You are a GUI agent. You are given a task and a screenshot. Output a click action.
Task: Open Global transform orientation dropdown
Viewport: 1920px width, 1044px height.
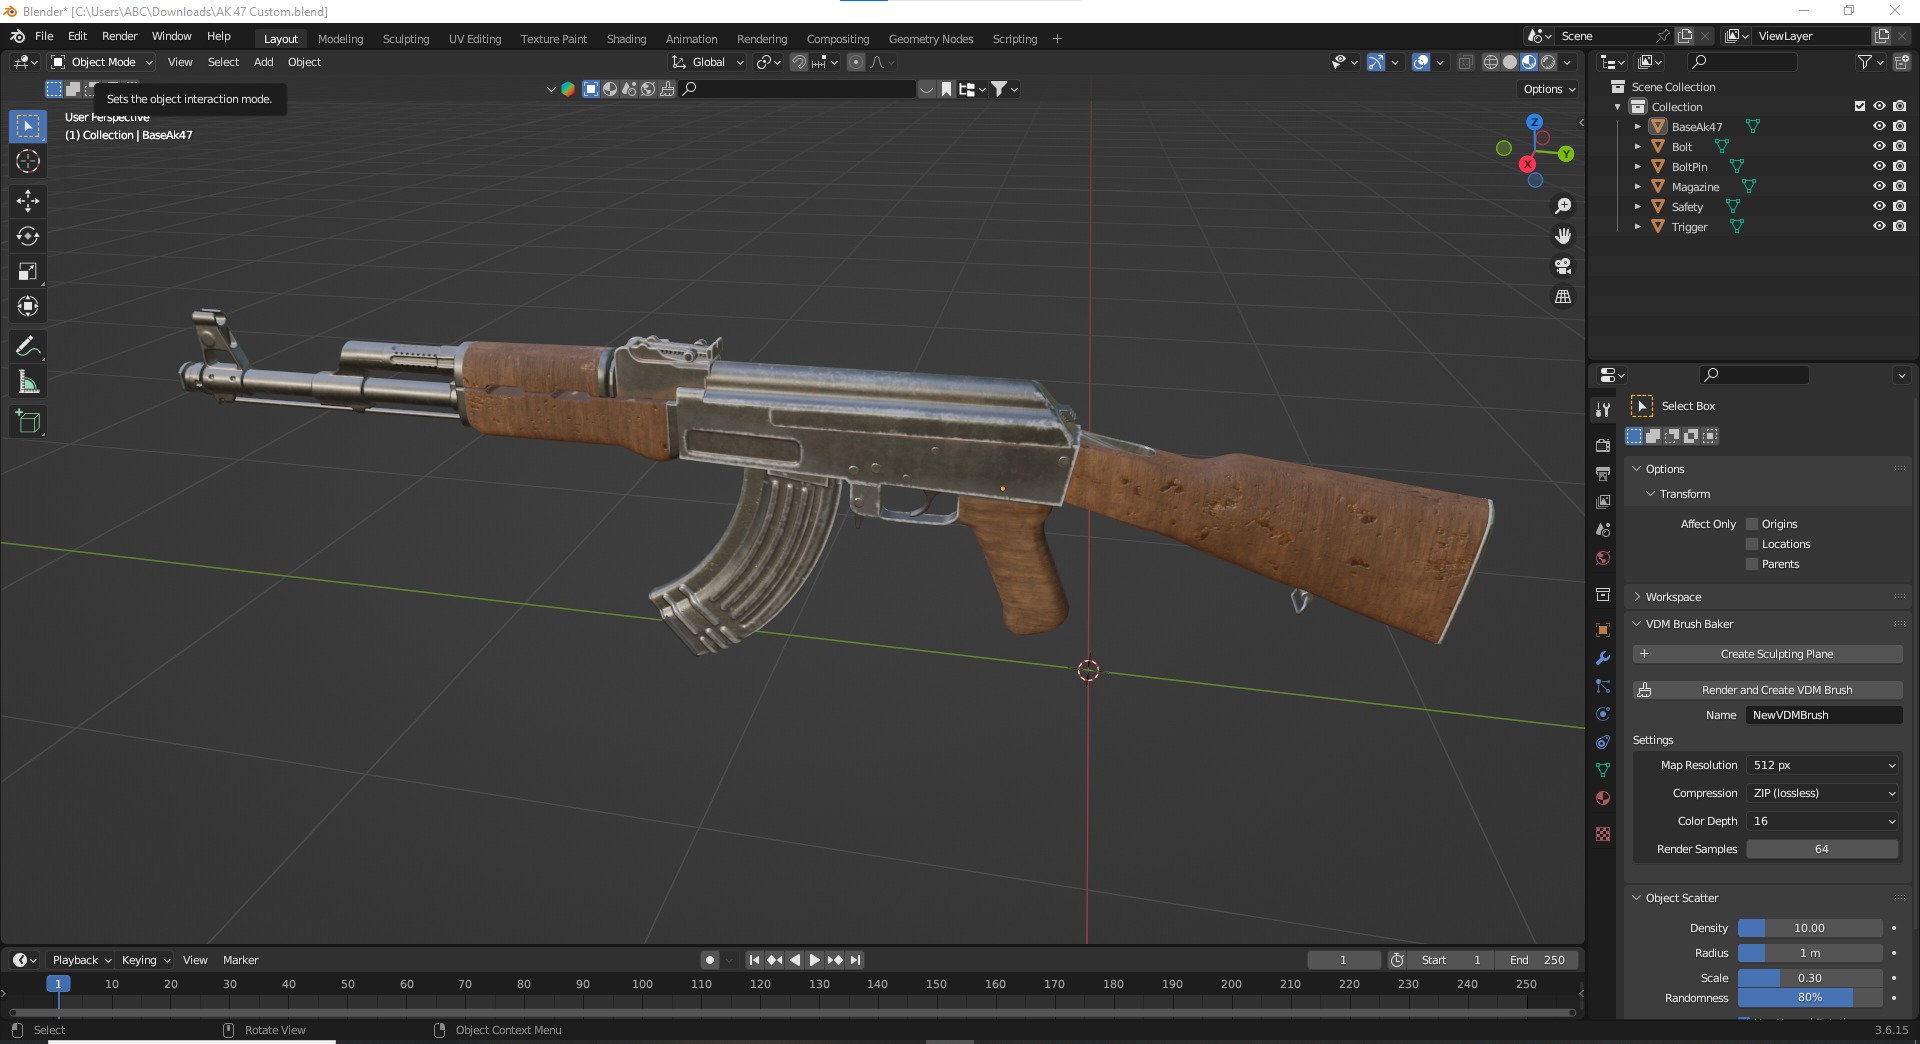point(708,62)
